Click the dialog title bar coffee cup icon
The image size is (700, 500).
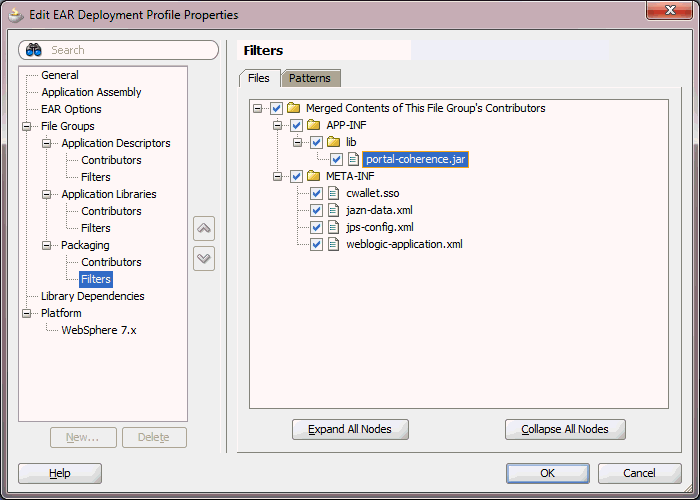click(x=16, y=15)
